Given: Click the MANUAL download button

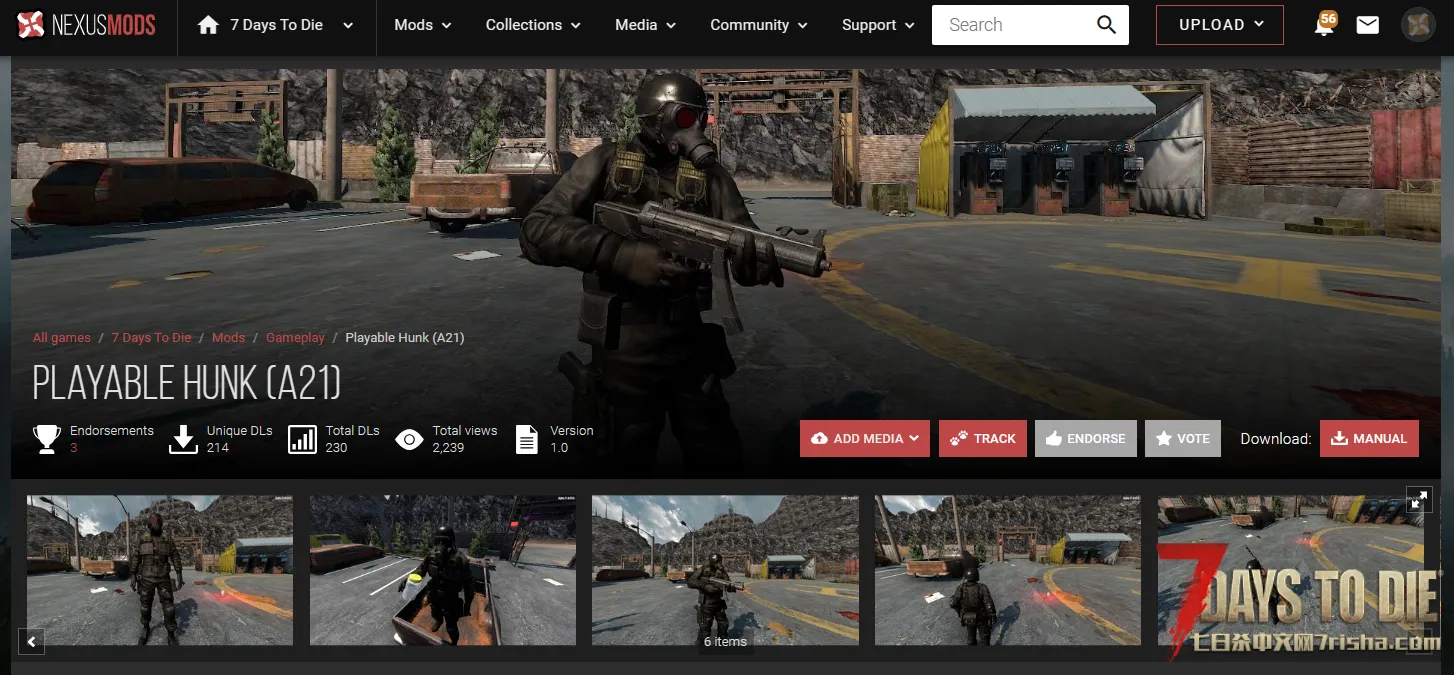Looking at the screenshot, I should [x=1369, y=438].
